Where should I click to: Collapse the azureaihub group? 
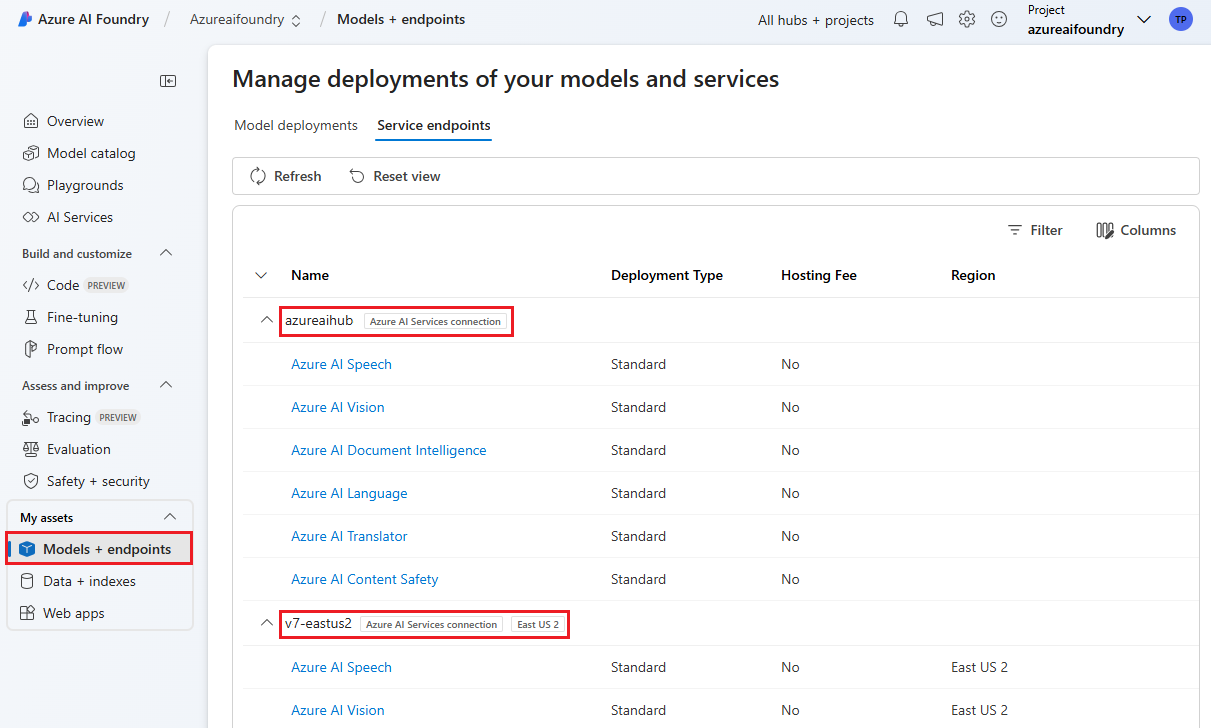[x=266, y=320]
